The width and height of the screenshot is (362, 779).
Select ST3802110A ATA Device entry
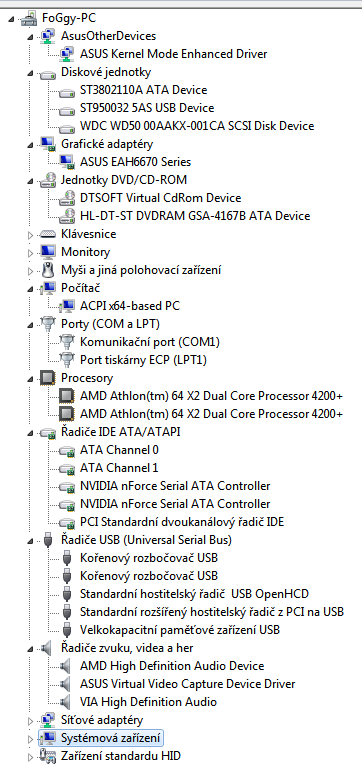[144, 90]
